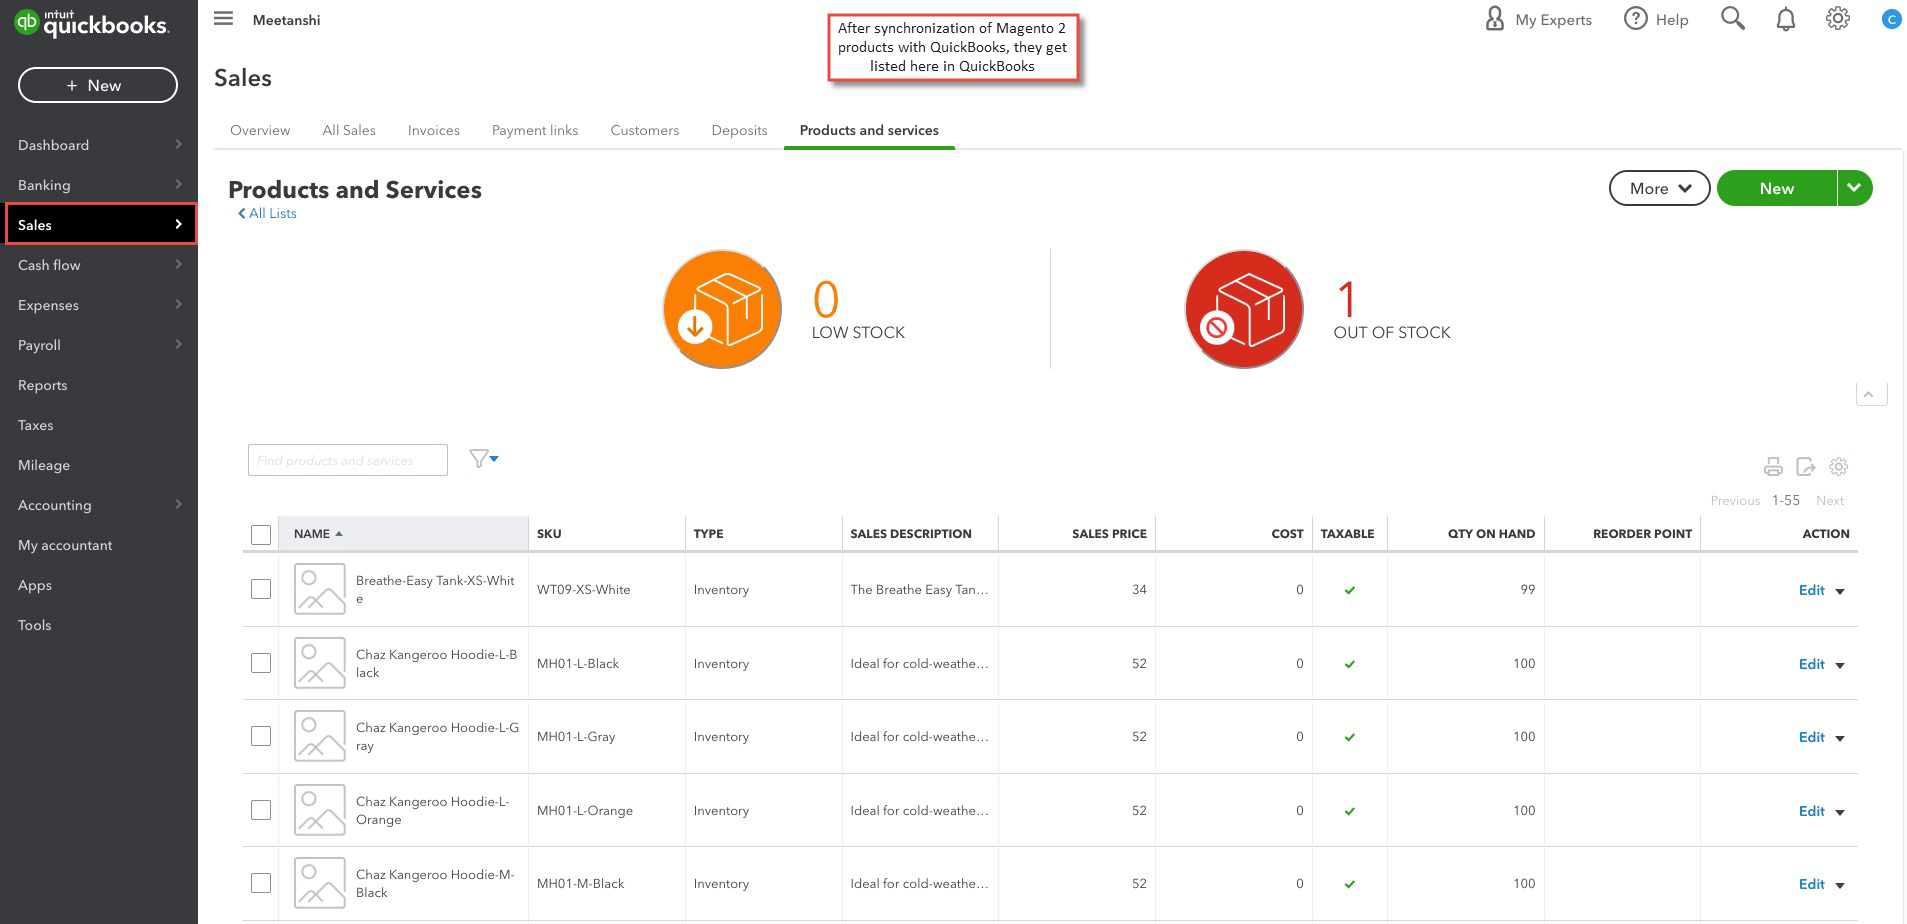The image size is (1907, 924).
Task: Collapse the stock summary panel
Action: (1871, 394)
